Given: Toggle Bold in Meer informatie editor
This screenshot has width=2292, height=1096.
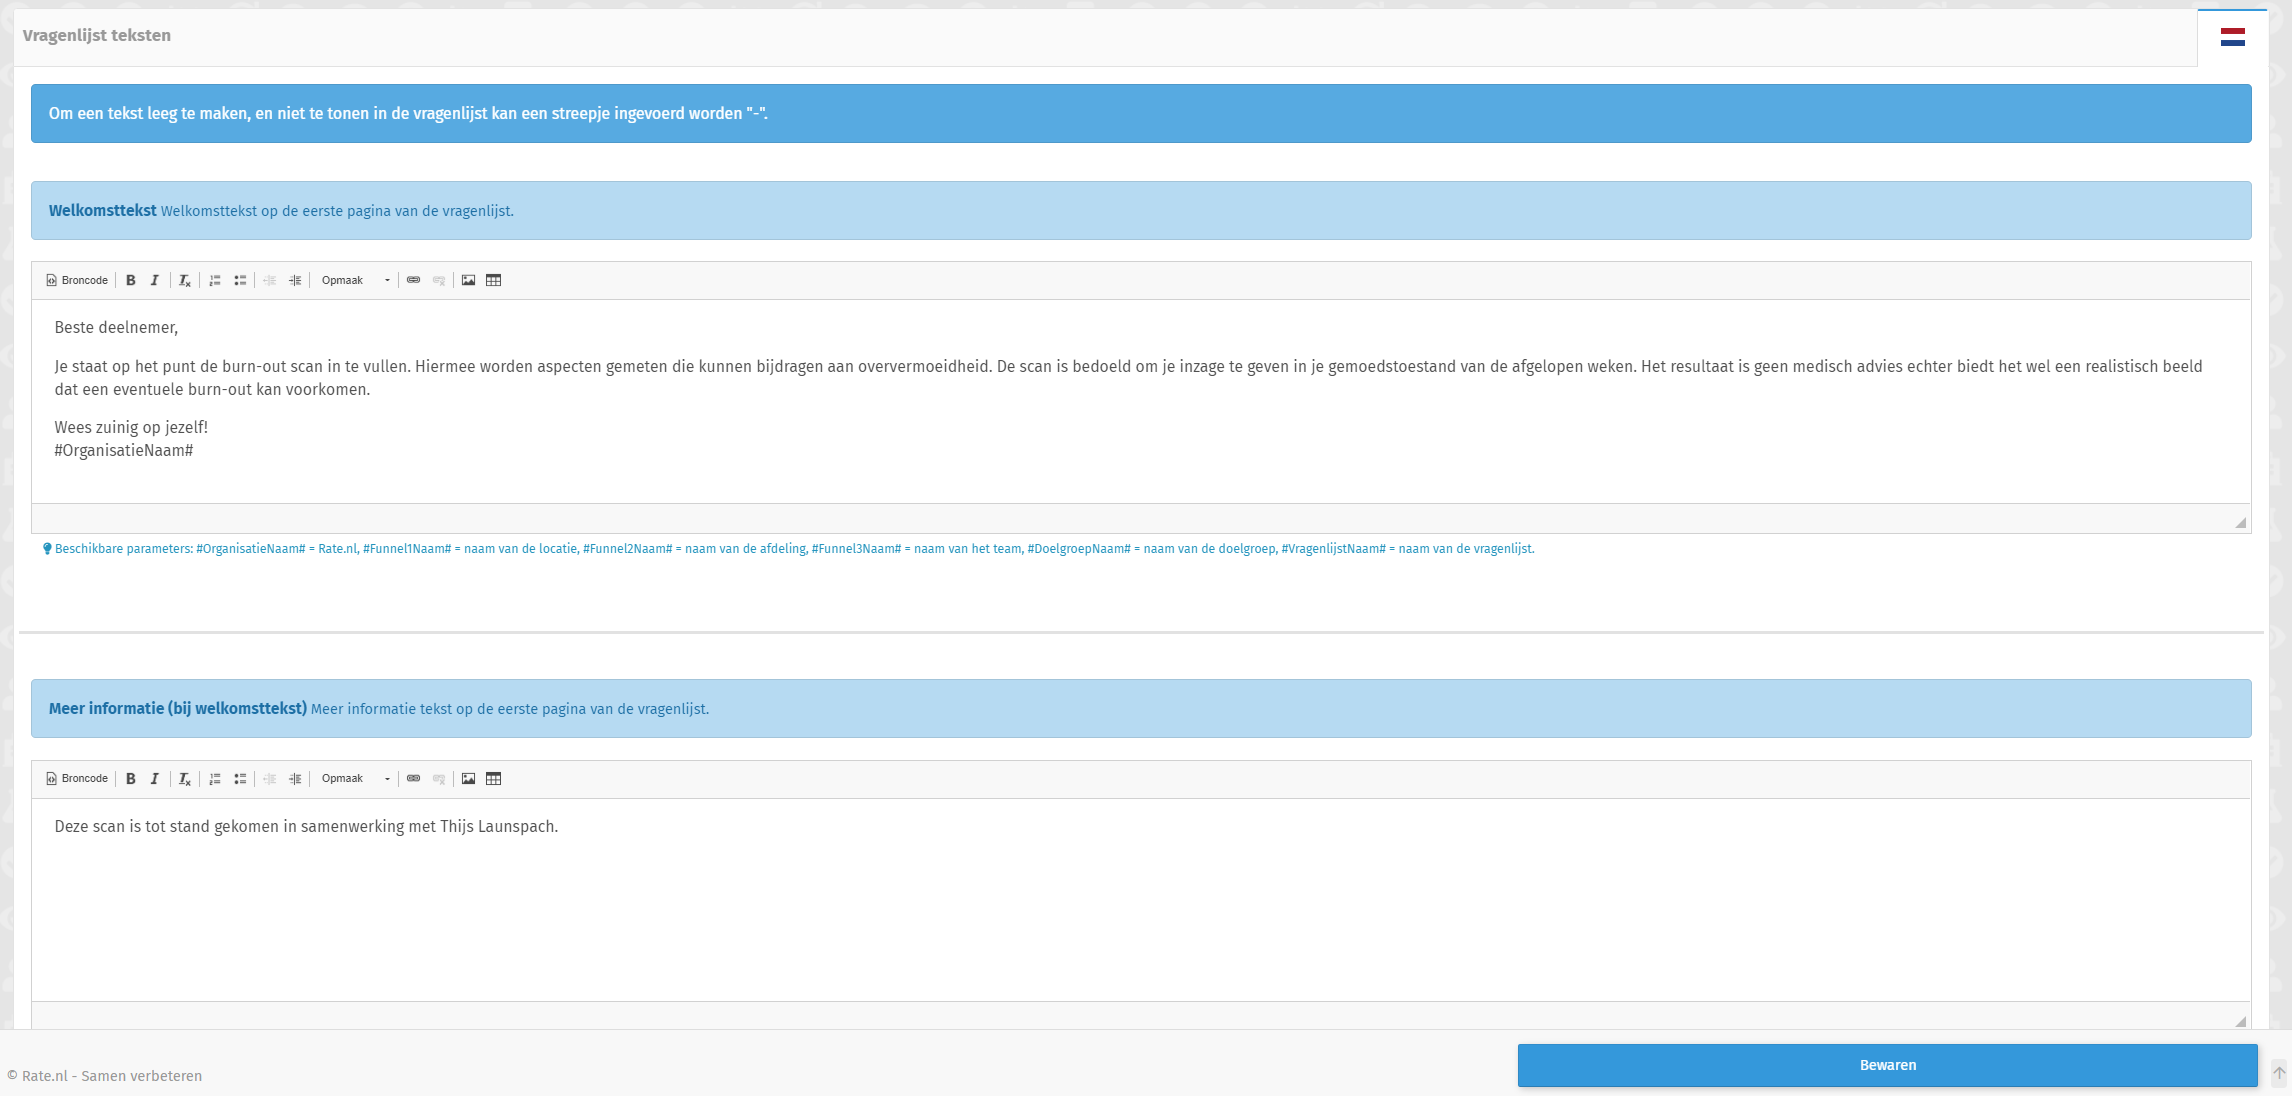Looking at the screenshot, I should 130,778.
